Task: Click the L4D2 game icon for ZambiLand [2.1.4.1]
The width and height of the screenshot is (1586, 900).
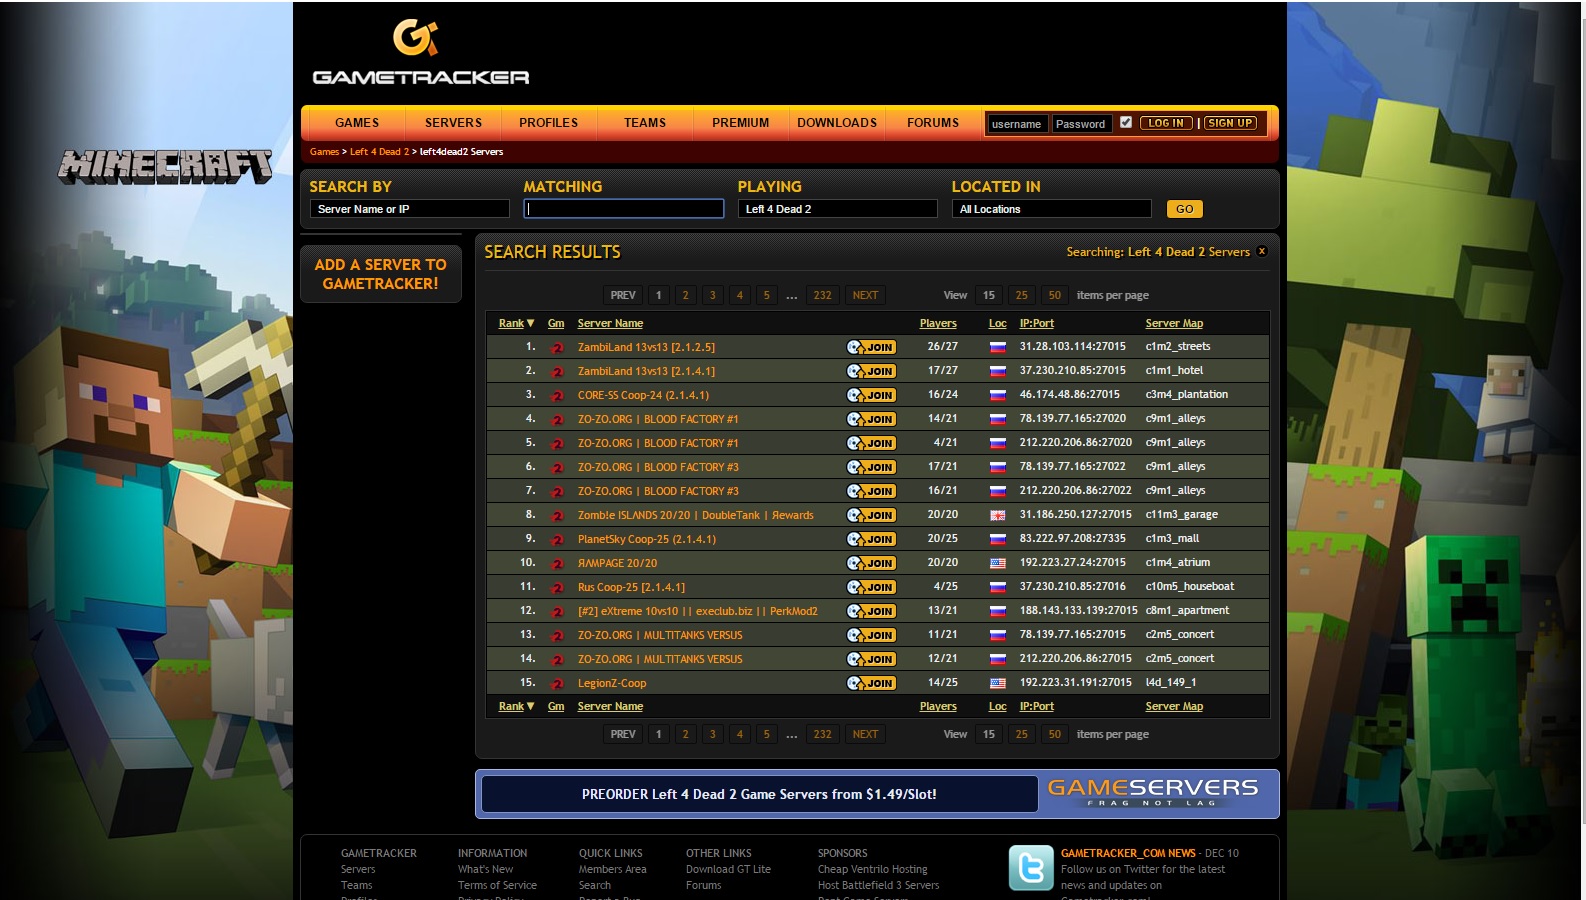Action: [x=557, y=371]
